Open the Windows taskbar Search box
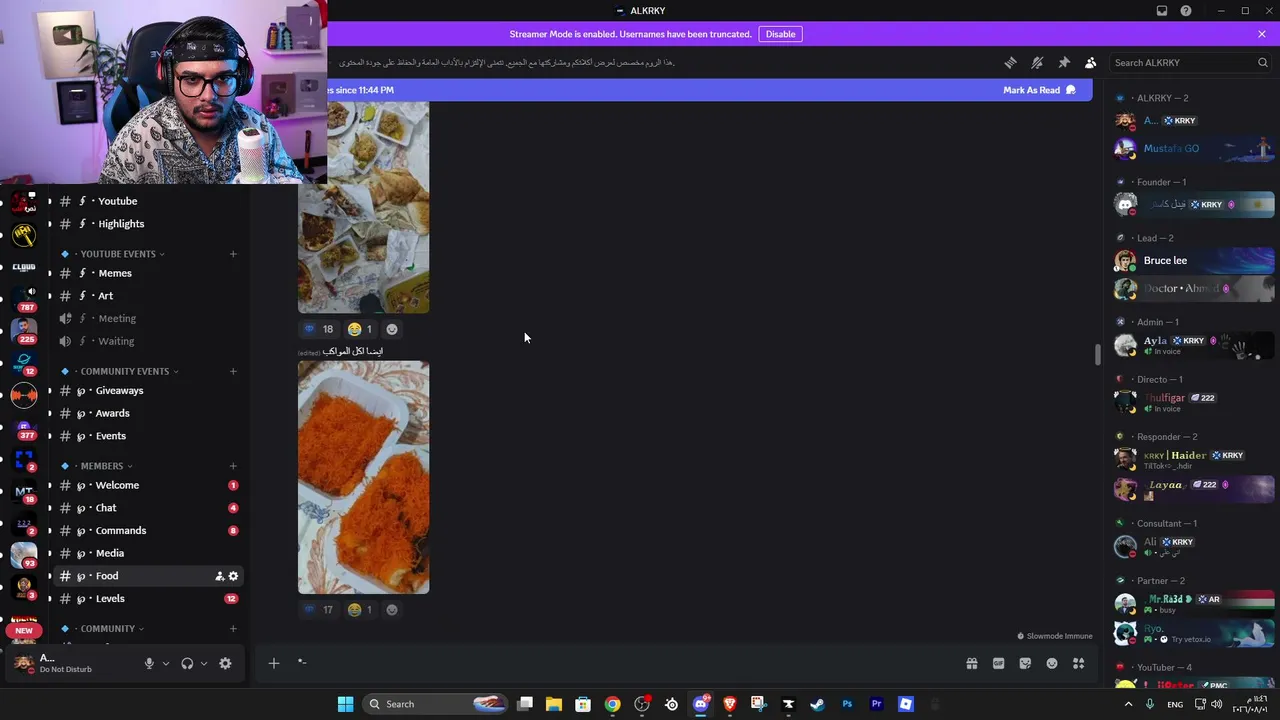1280x720 pixels. [x=435, y=704]
